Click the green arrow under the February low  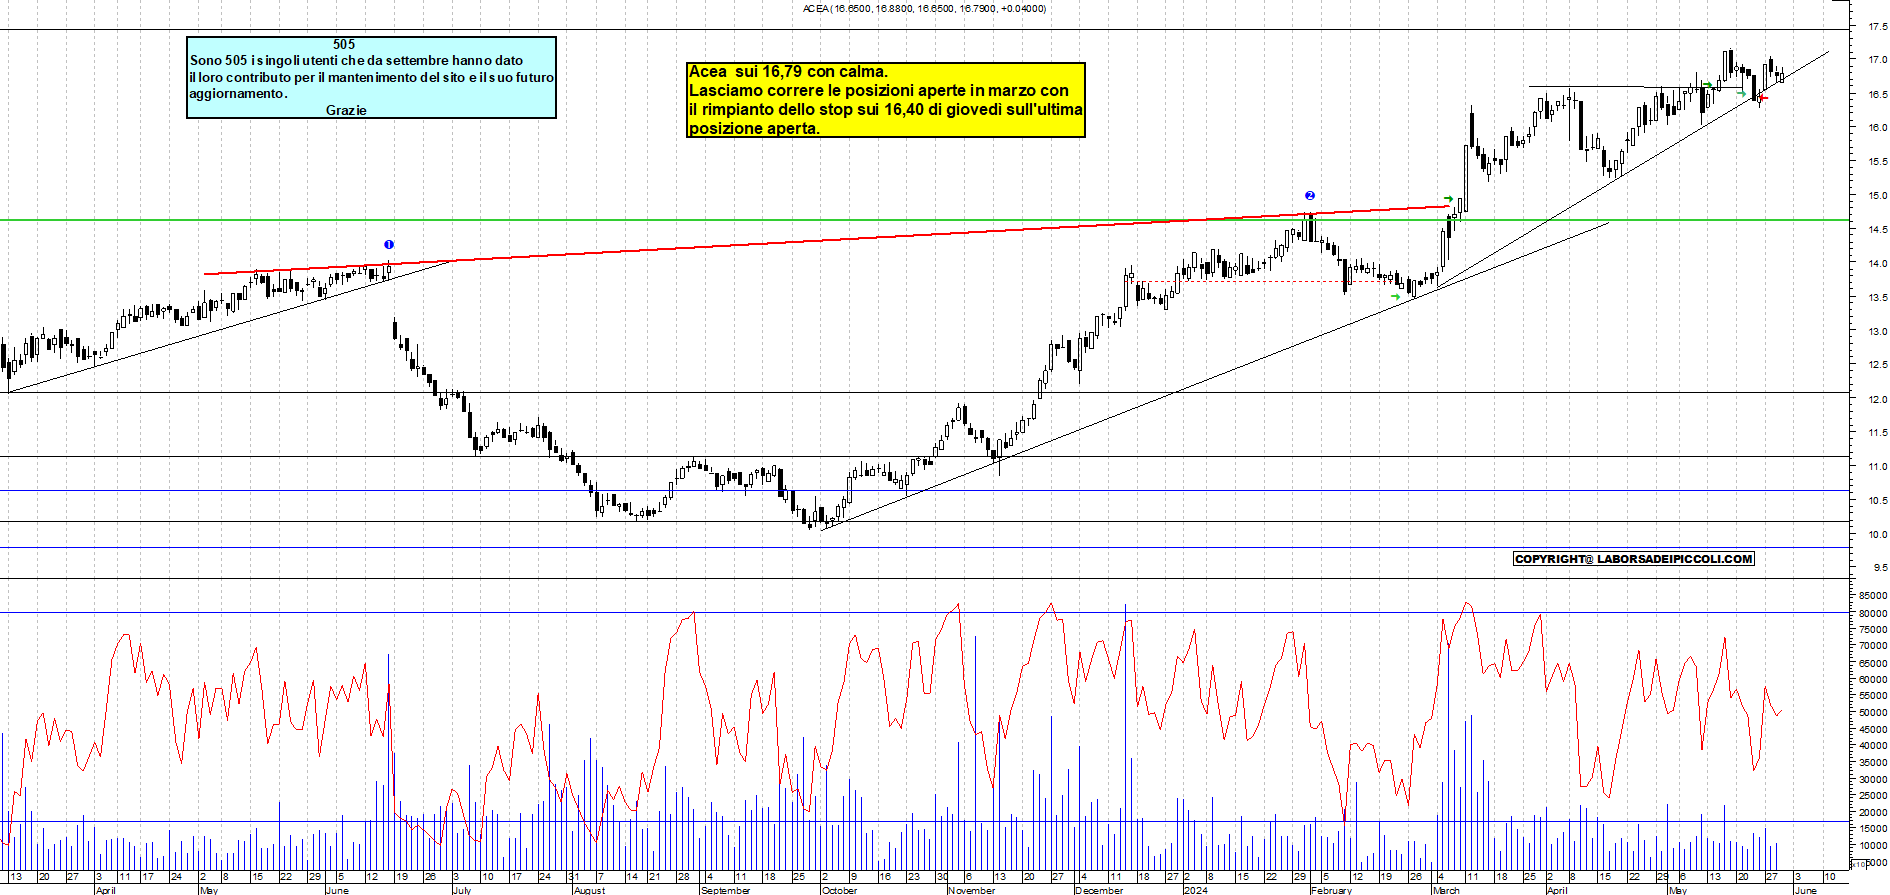(1396, 296)
